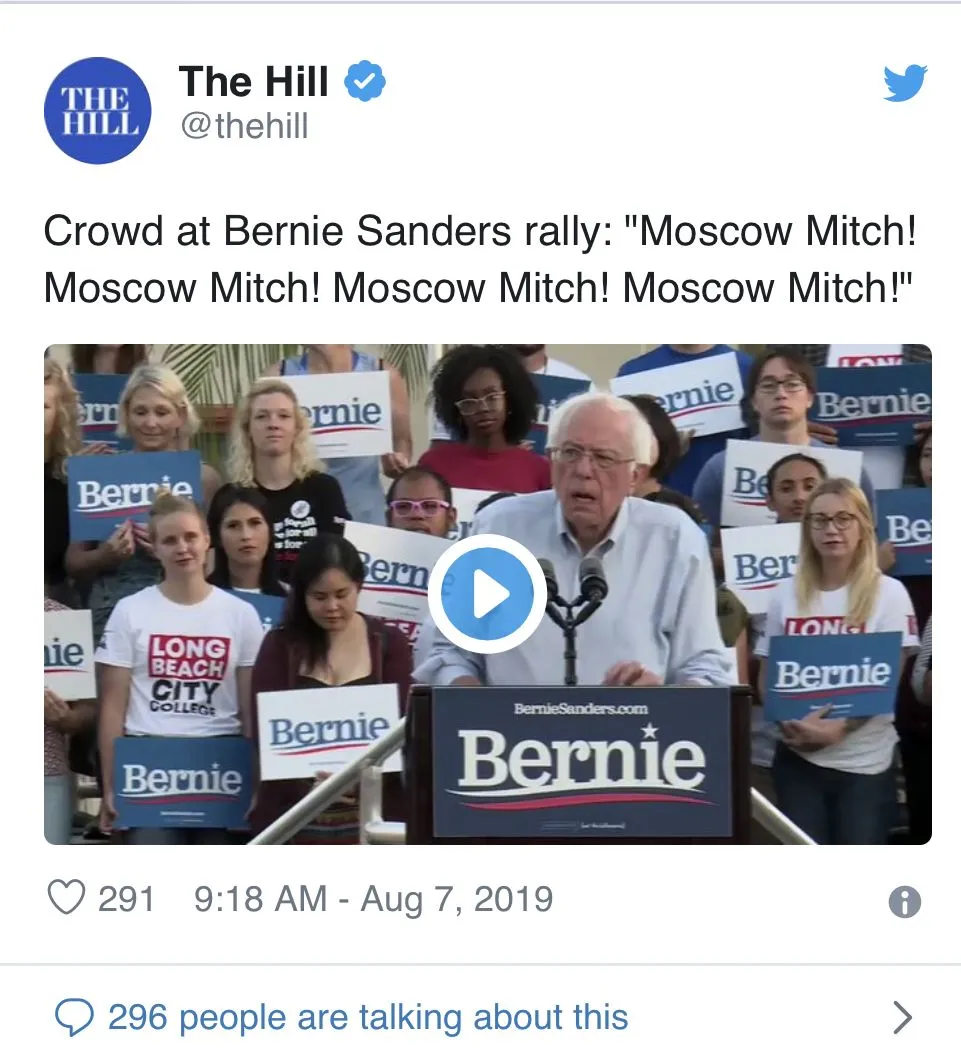Click the Twitter bird logo

pos(905,83)
